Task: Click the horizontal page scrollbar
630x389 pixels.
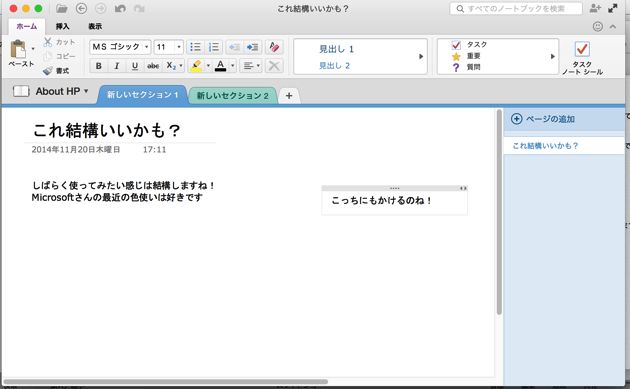Action: 166,382
